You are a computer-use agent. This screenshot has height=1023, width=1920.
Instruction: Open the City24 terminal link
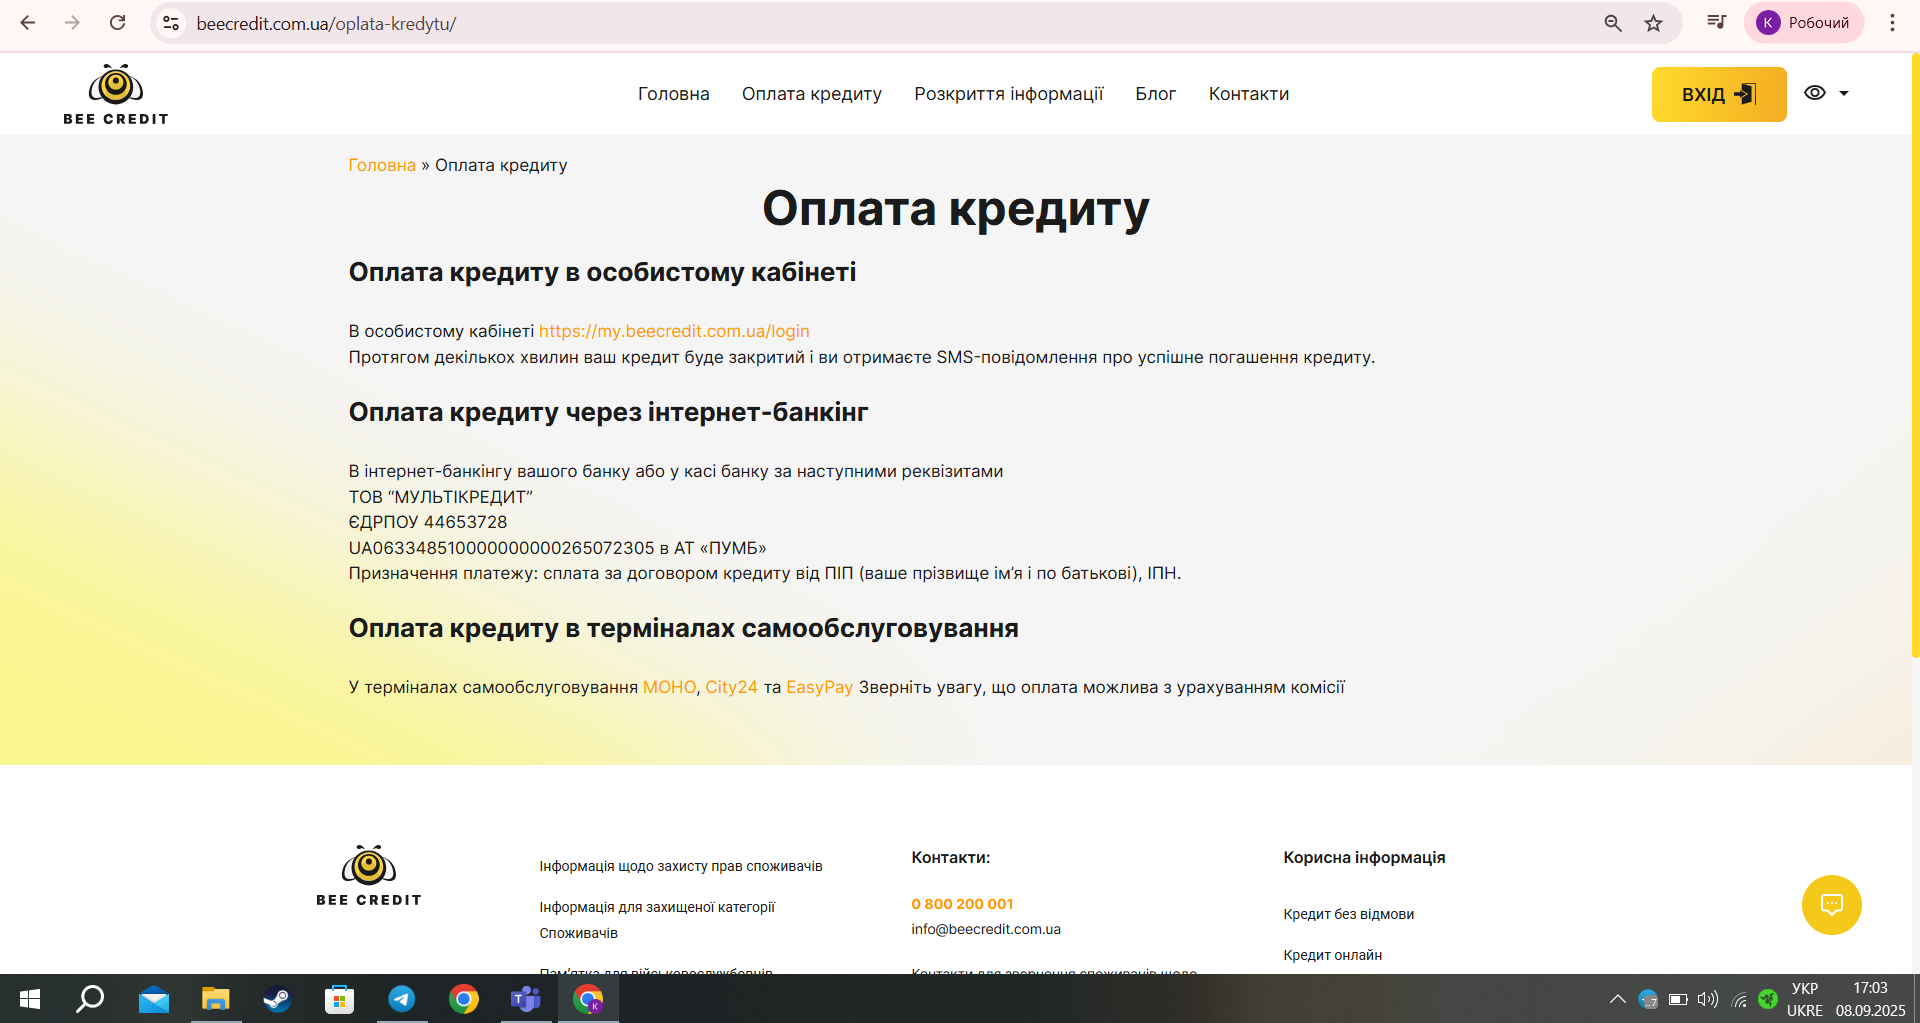click(x=731, y=687)
